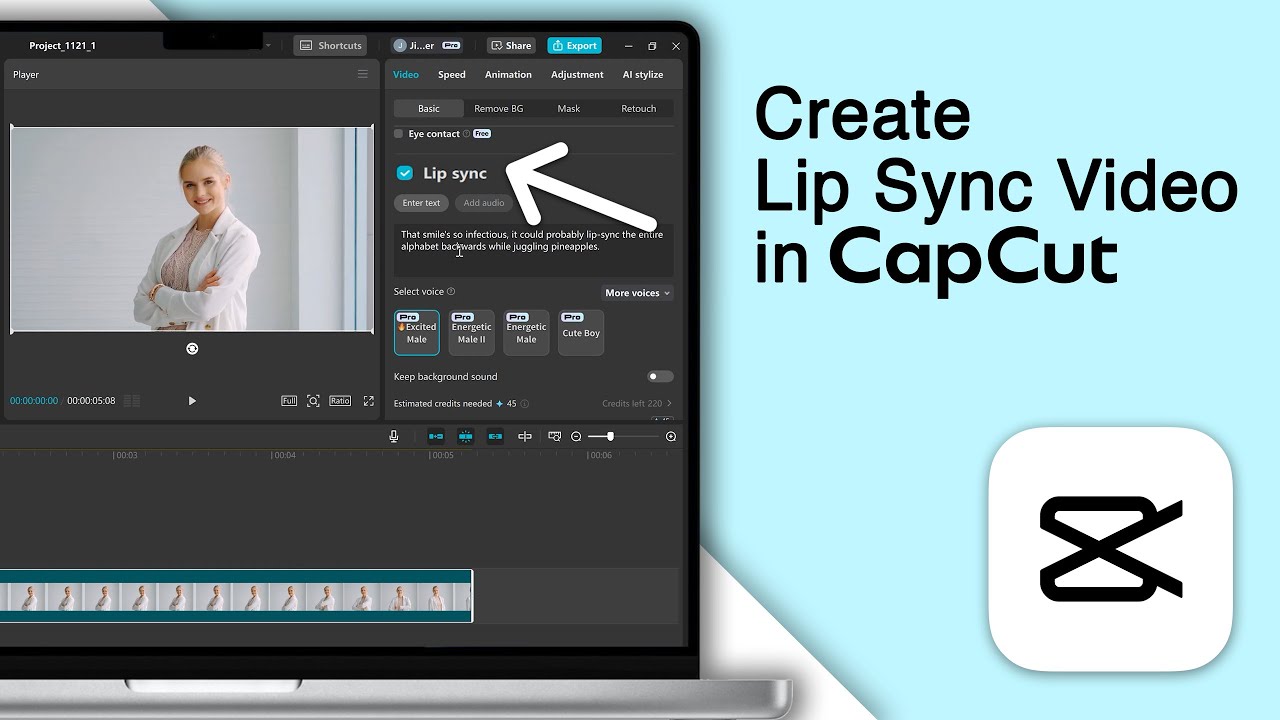The width and height of the screenshot is (1280, 720).
Task: Click into the lip sync text field
Action: pos(533,250)
